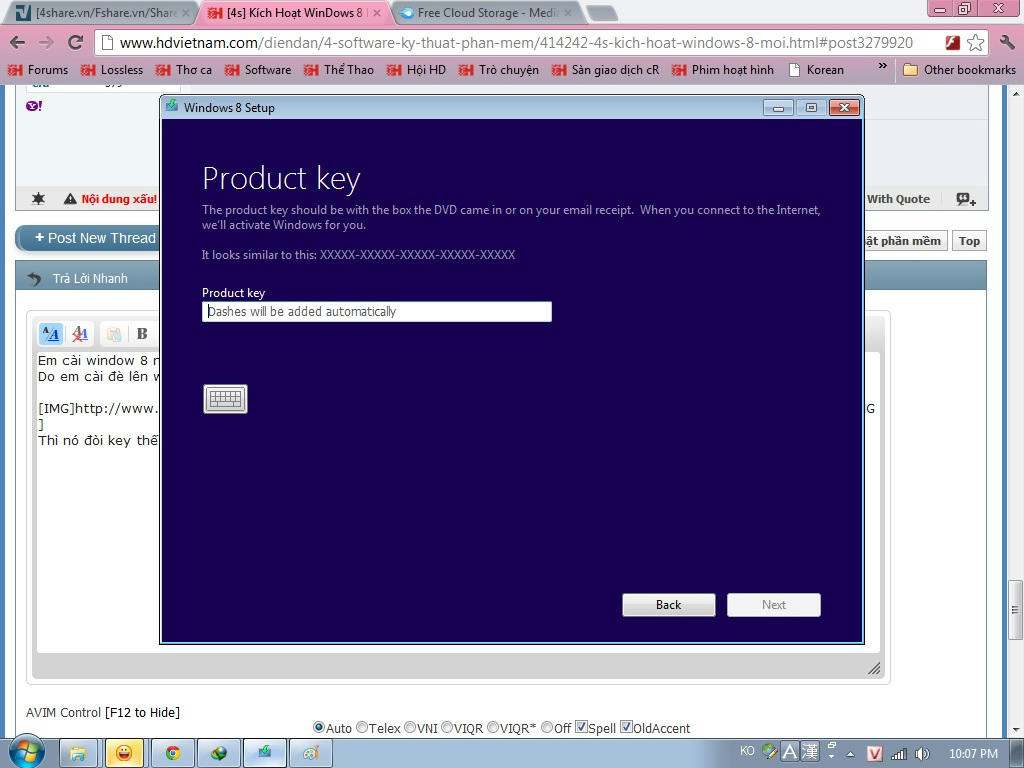Viewport: 1024px width, 768px height.
Task: Switch to the Free Cloud Storage tab
Action: pos(487,12)
